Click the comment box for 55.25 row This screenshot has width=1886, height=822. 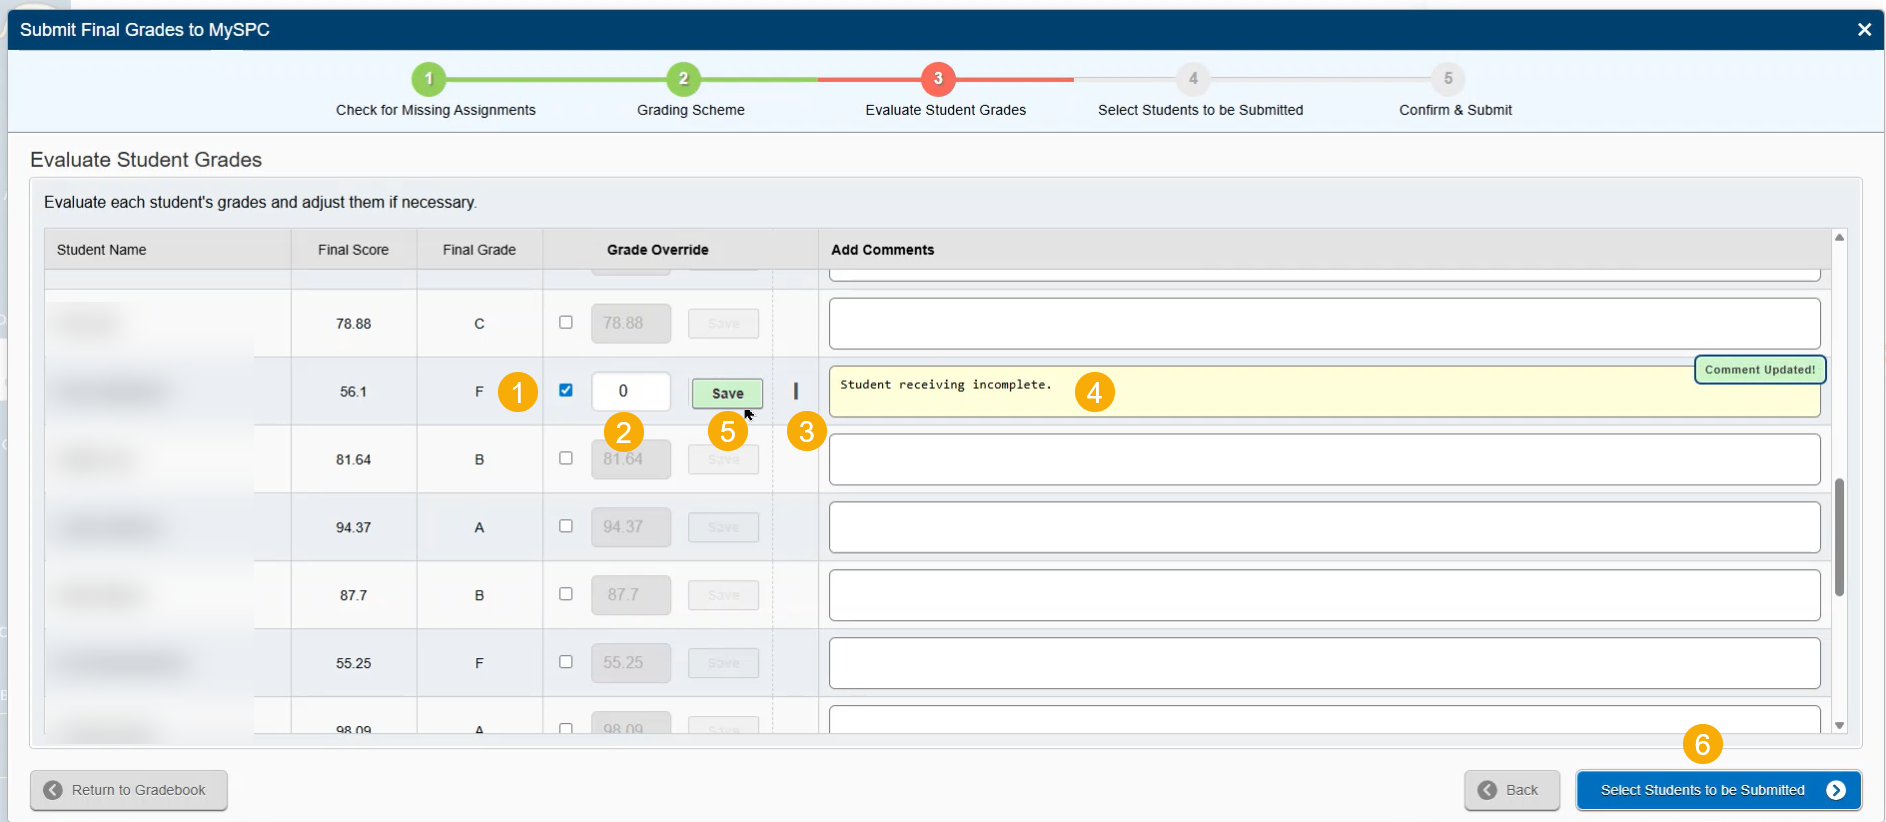[1324, 664]
